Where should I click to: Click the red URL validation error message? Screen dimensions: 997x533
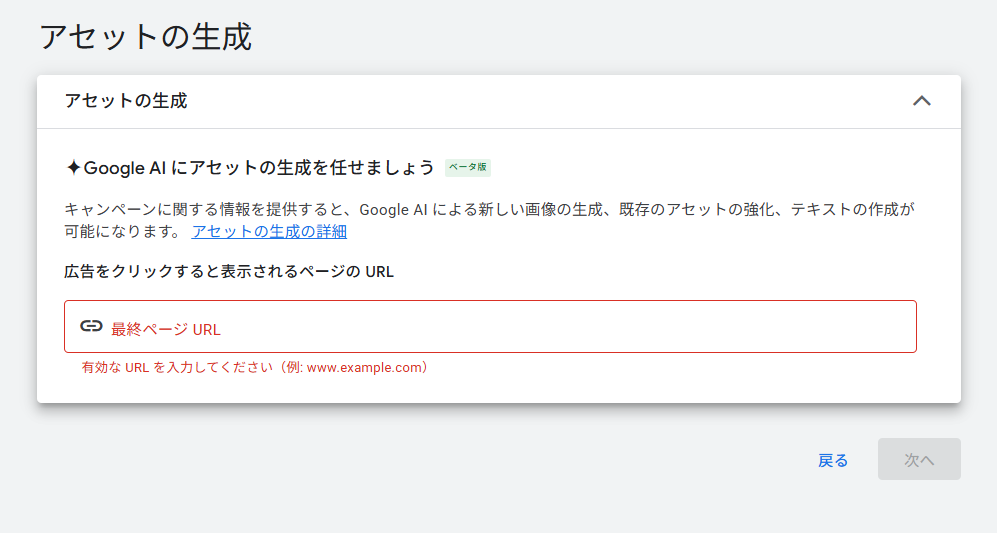tap(255, 367)
